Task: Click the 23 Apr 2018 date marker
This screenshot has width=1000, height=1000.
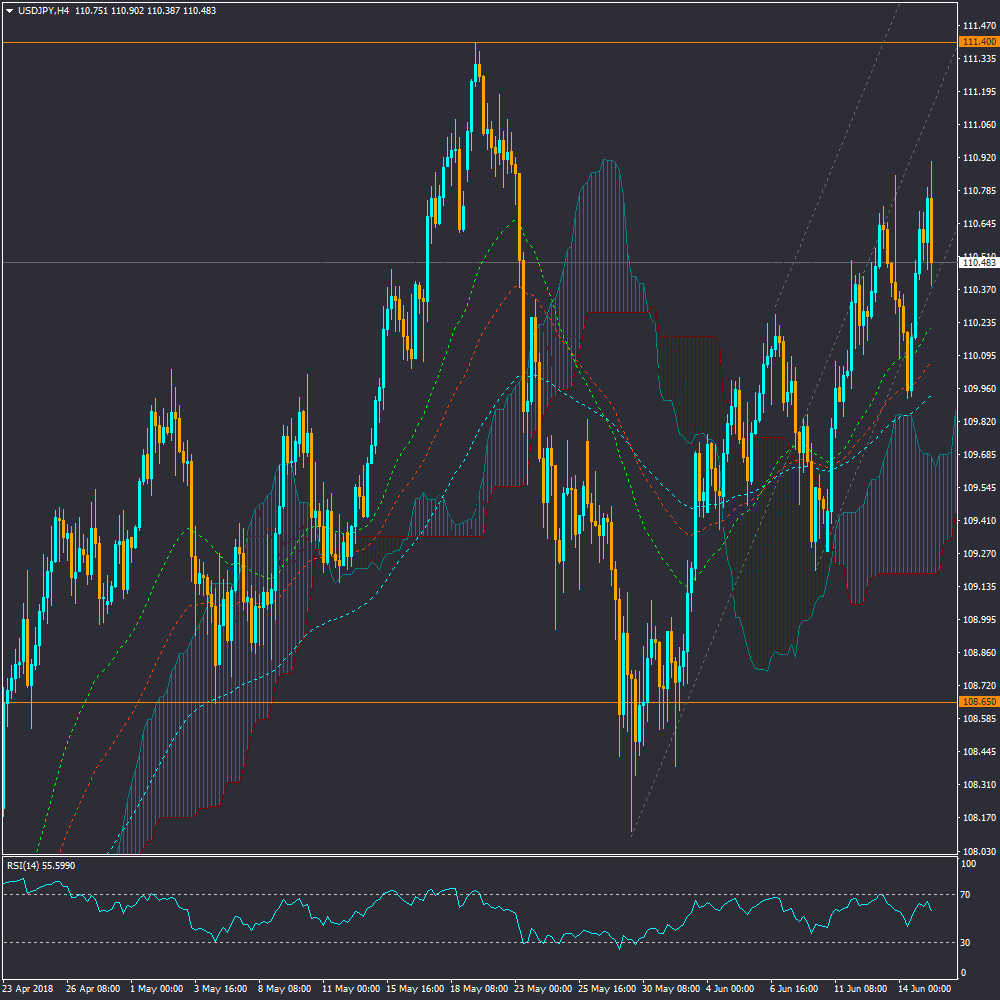Action: tap(29, 988)
